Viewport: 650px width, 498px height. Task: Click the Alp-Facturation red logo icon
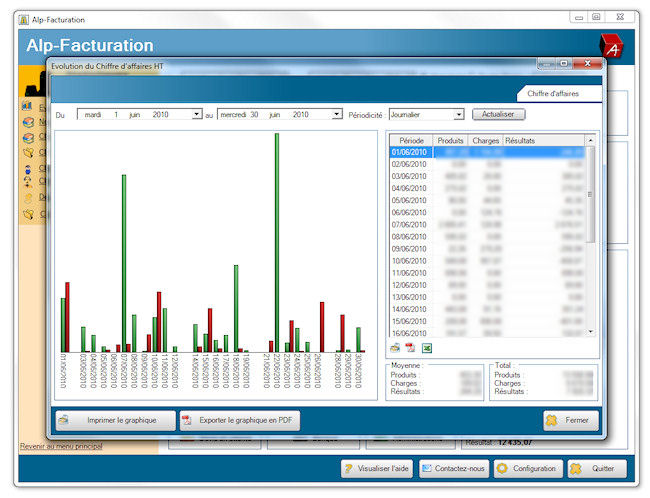(610, 46)
